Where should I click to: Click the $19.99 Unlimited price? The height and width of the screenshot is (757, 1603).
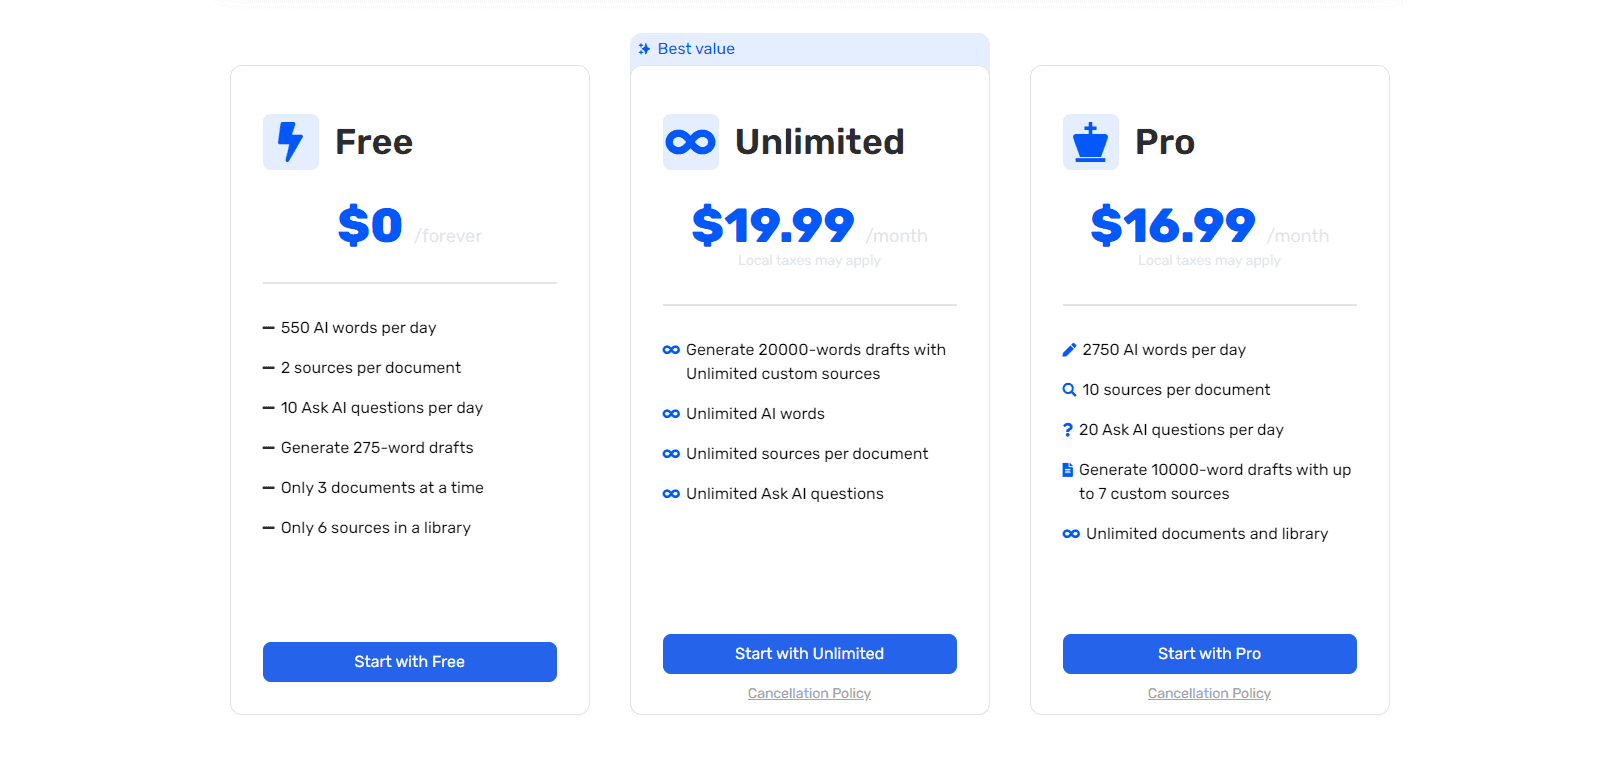click(x=773, y=225)
